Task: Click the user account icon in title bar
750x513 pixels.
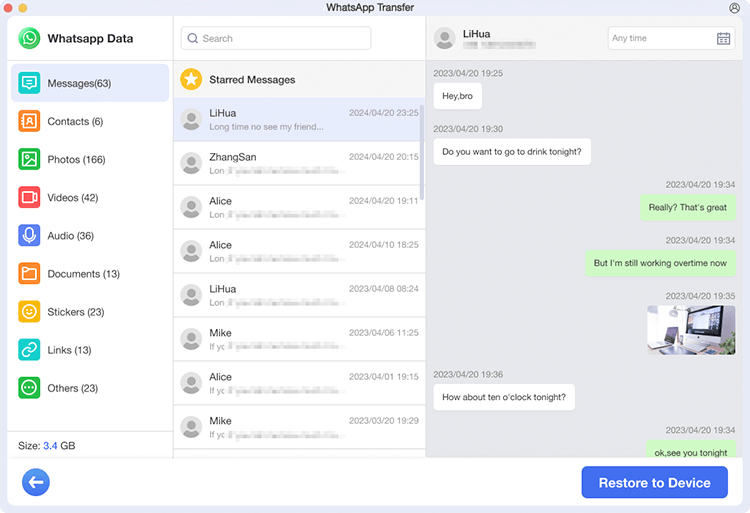Action: pyautogui.click(x=734, y=8)
